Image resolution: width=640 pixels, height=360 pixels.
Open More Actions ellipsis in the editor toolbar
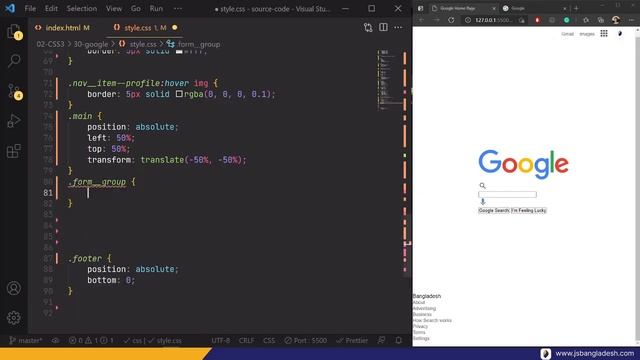(398, 27)
